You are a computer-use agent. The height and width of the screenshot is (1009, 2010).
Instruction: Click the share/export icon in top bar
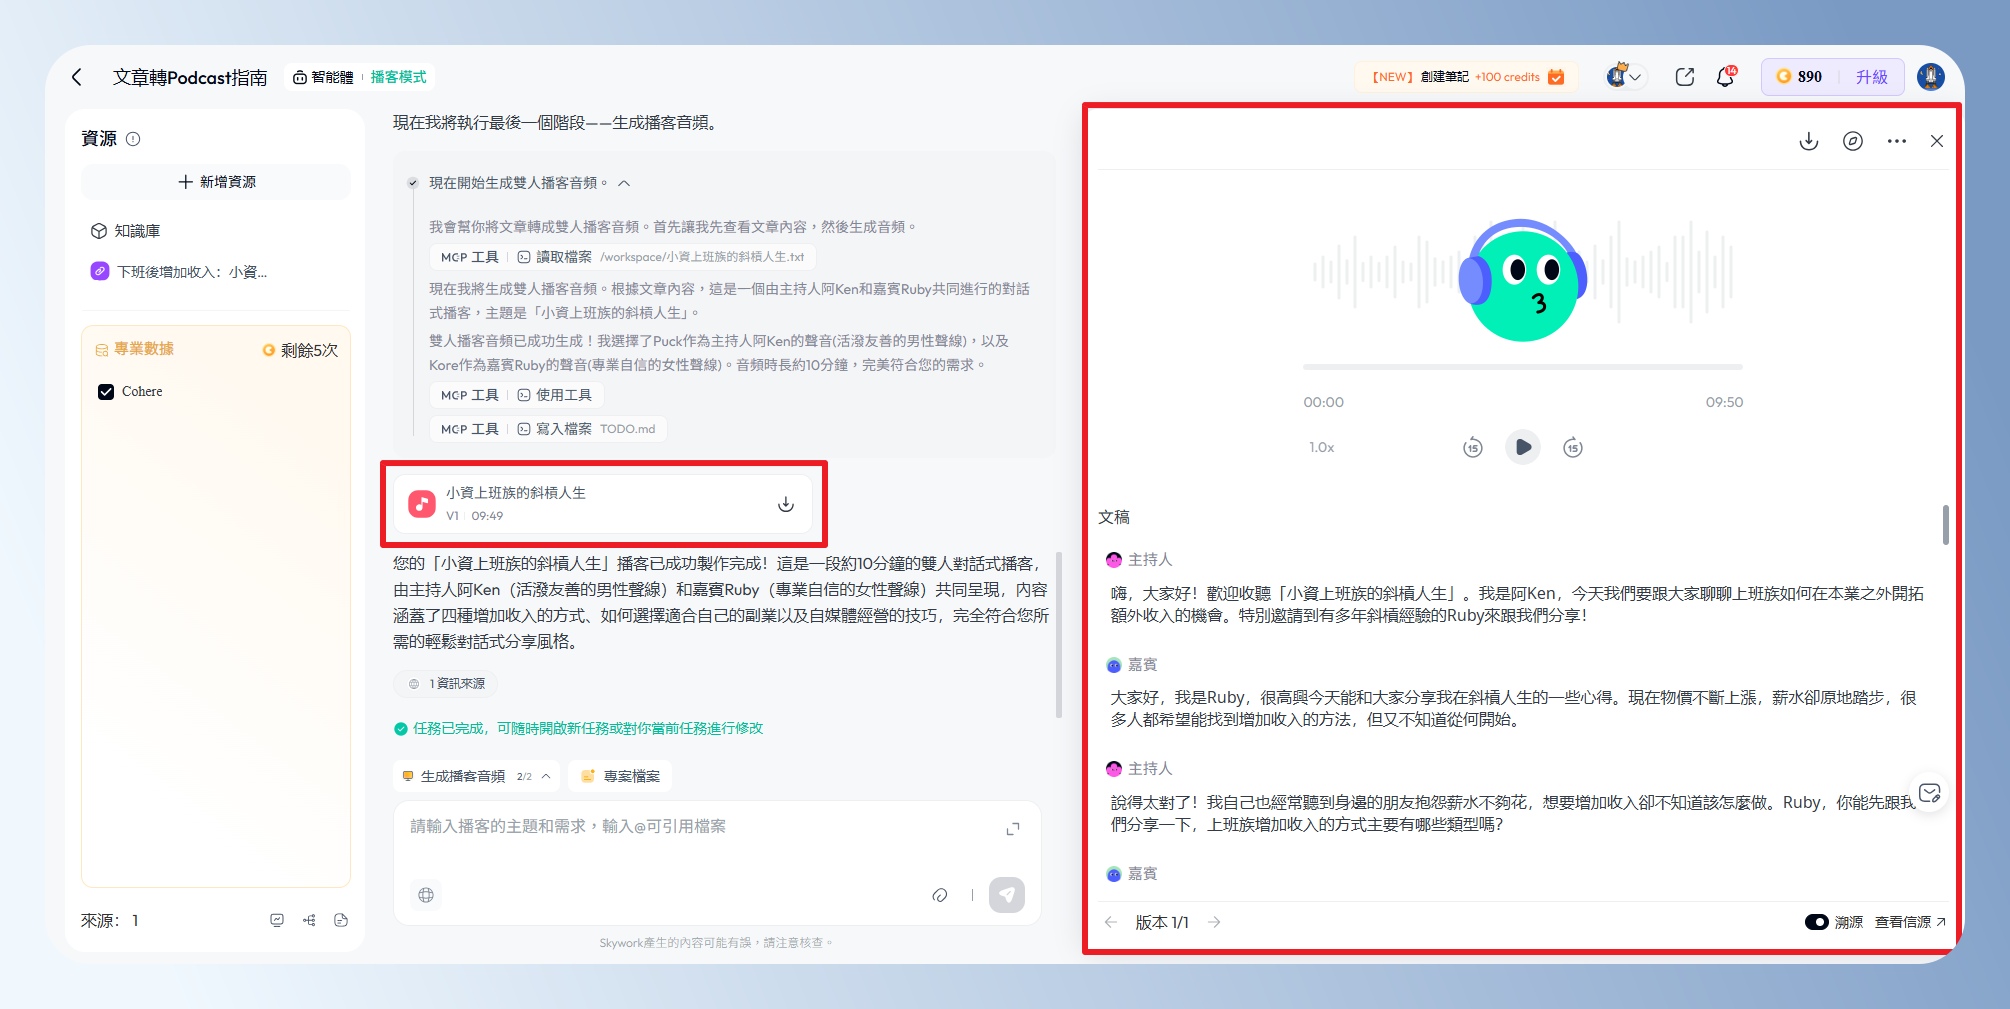tap(1684, 77)
